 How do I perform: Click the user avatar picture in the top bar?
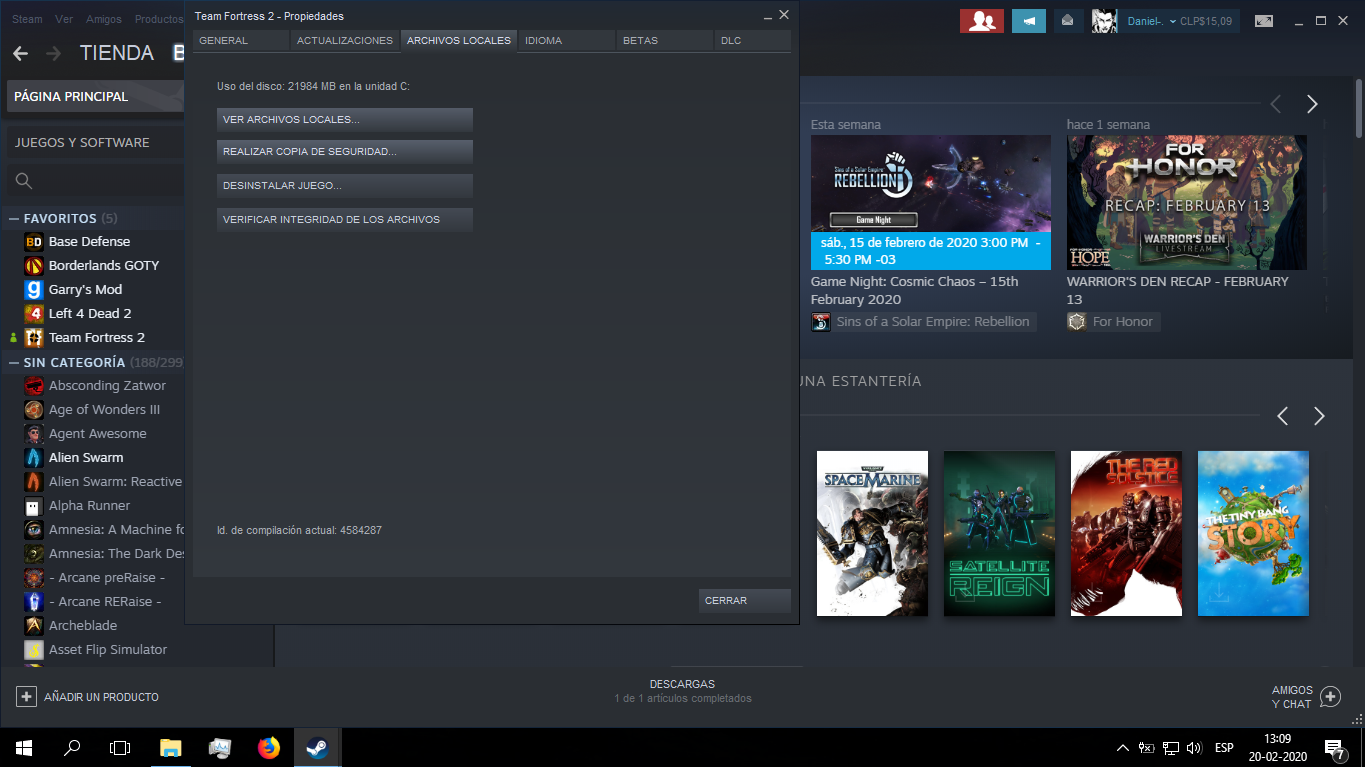pos(1104,21)
